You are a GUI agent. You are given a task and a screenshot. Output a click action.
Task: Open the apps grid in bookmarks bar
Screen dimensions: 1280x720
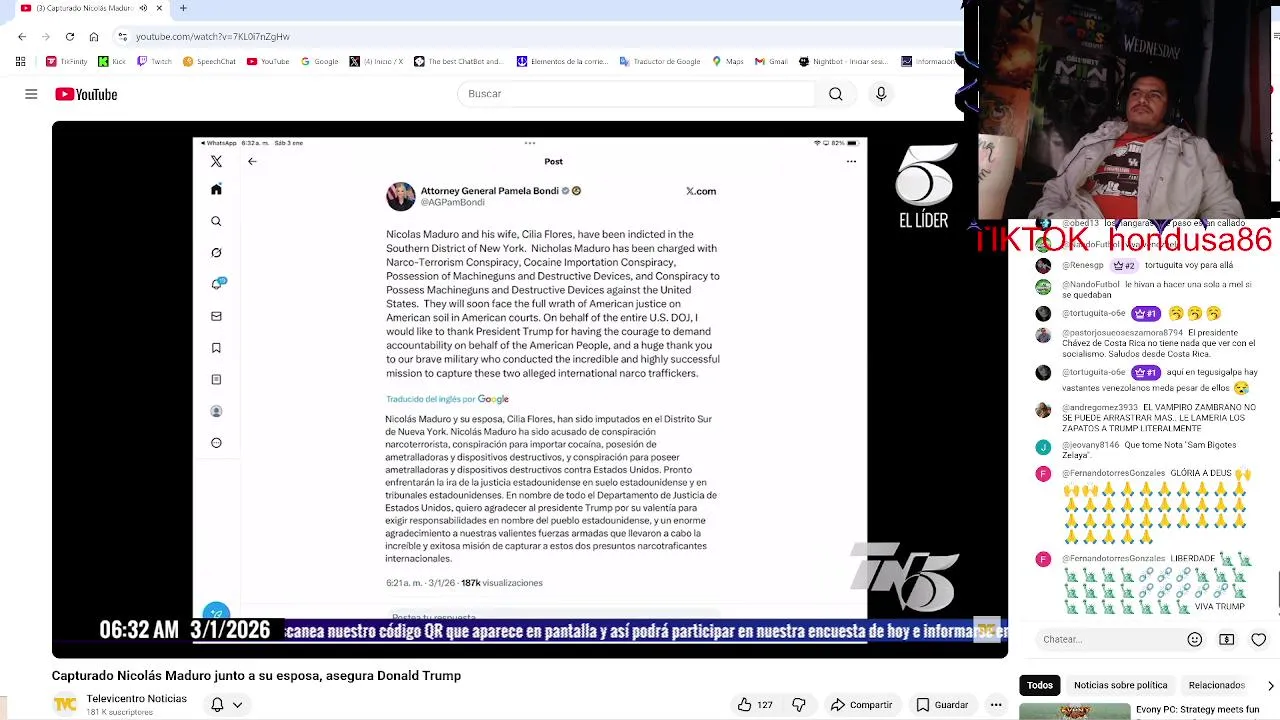20,61
